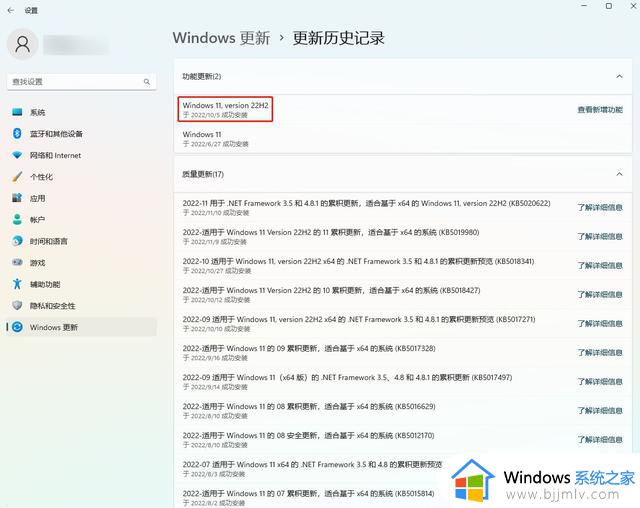Select the 2022-07 .NET Framework preview update row

coord(403,468)
